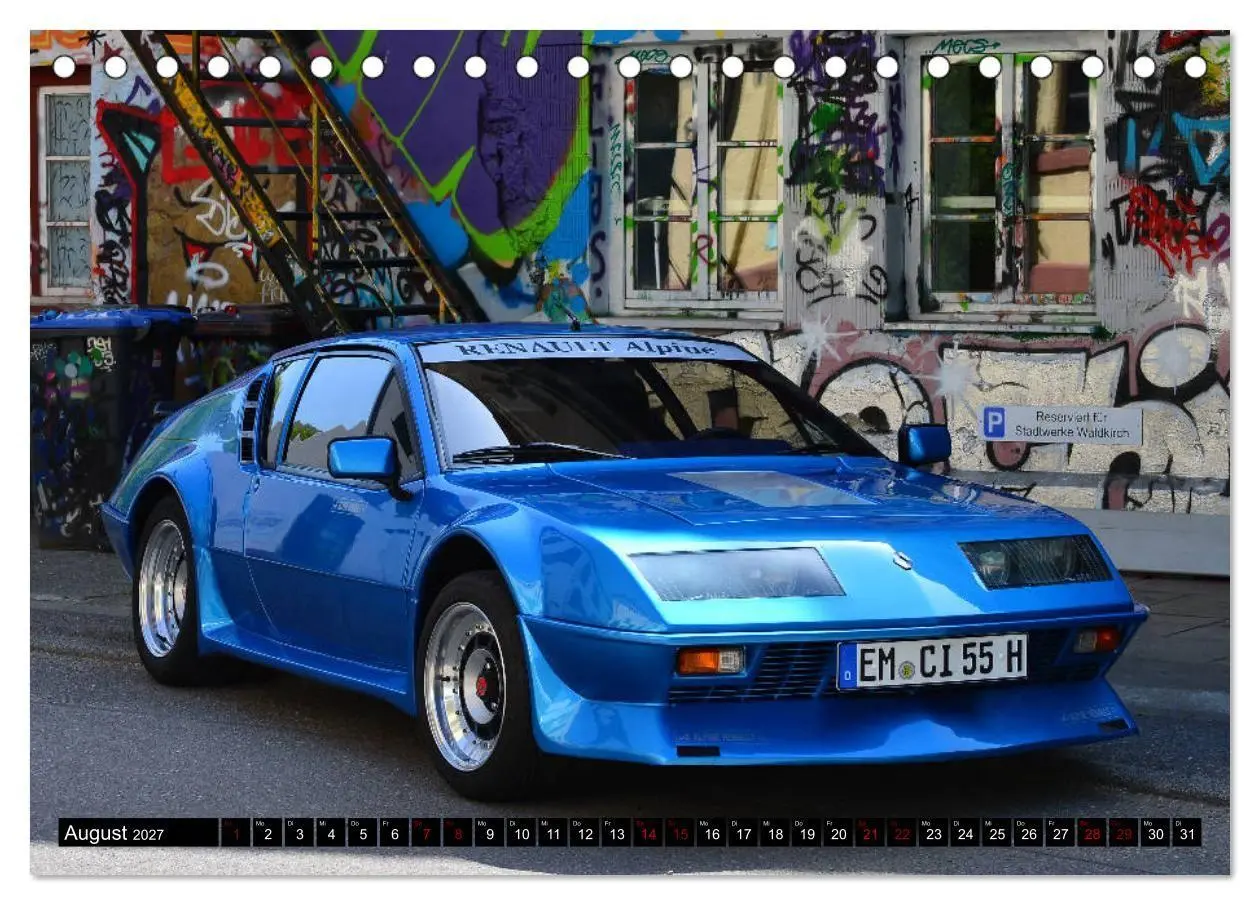The width and height of the screenshot is (1260, 905).
Task: Select day 3 in the calendar strip
Action: [299, 832]
